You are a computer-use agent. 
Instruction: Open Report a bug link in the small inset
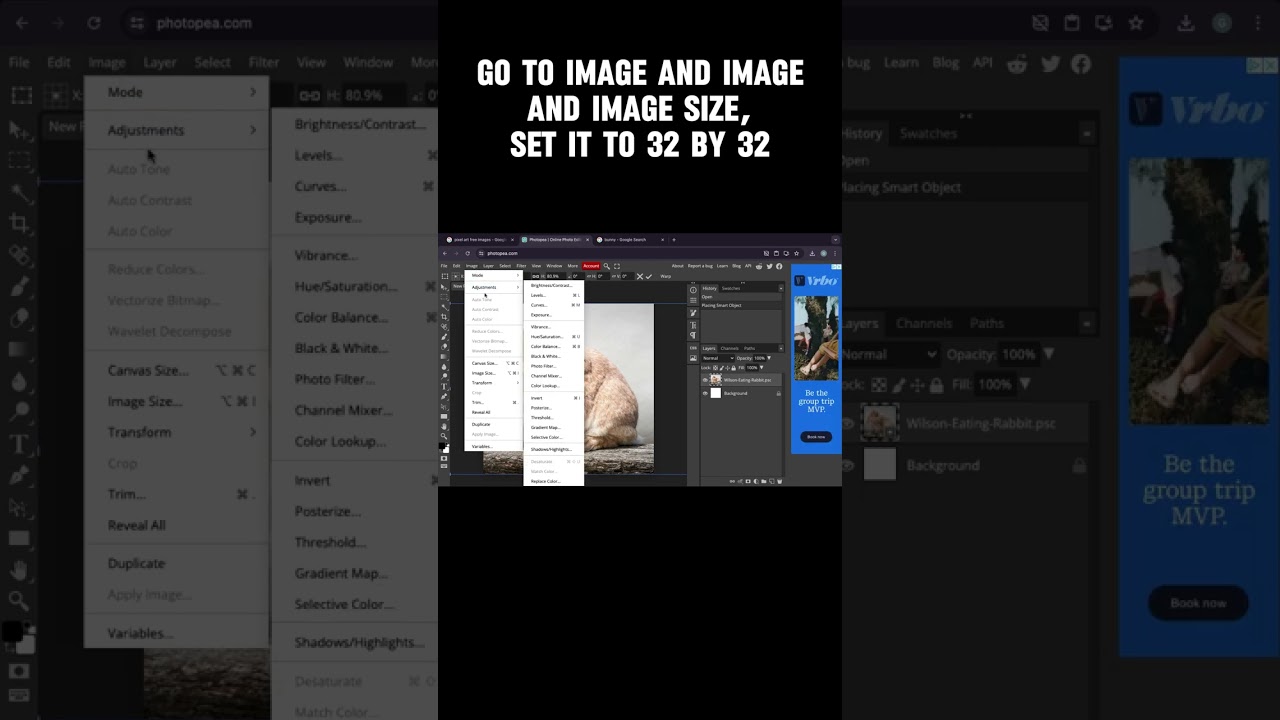[700, 266]
